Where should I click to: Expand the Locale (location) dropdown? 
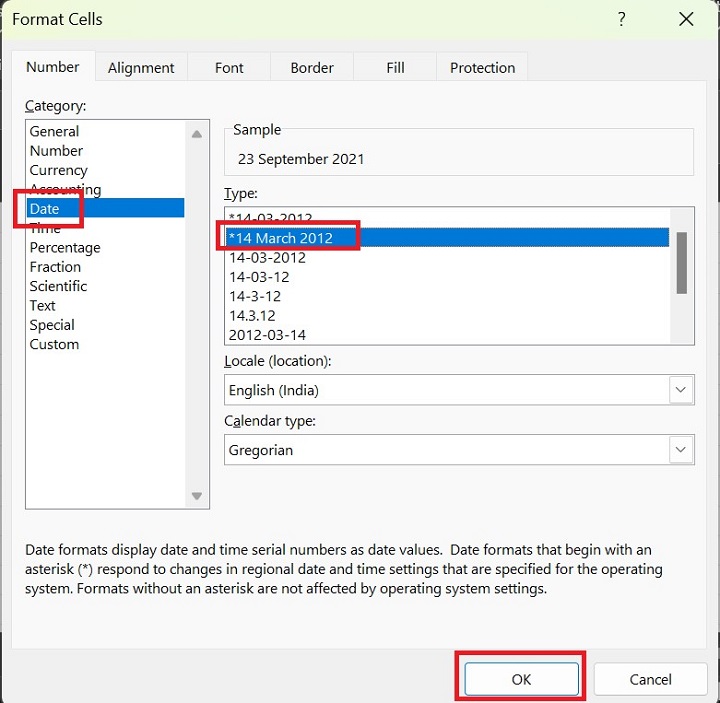click(681, 390)
